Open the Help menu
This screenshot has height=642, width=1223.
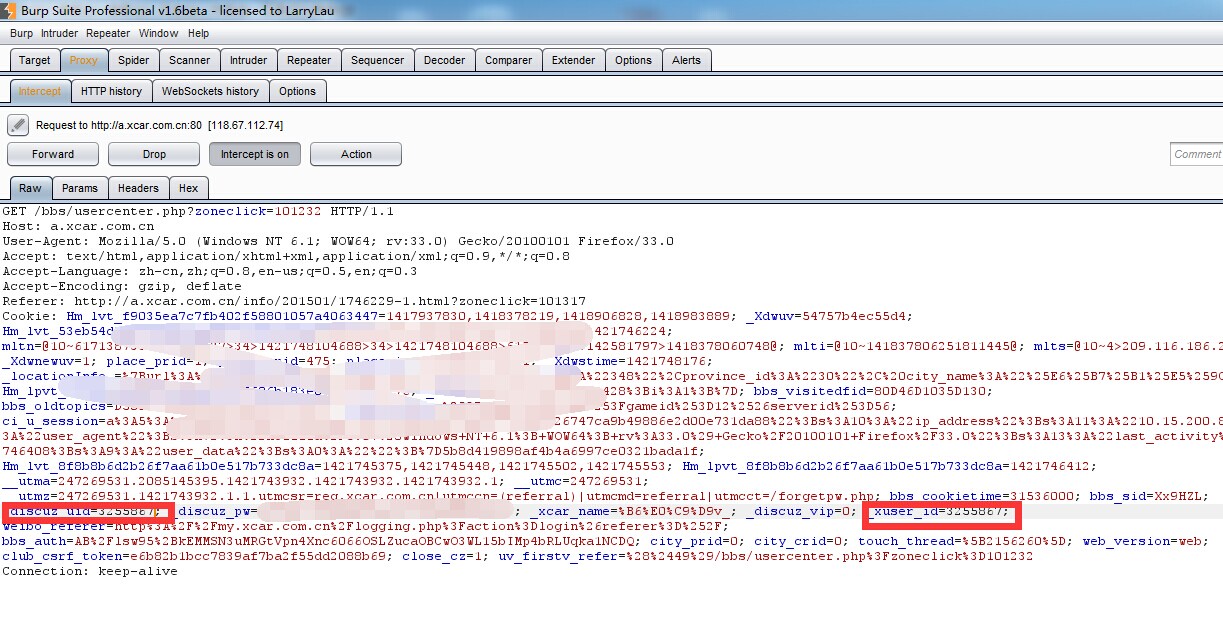(198, 33)
